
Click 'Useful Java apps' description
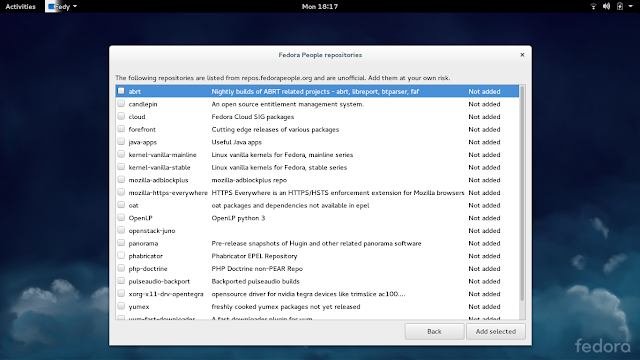(x=237, y=142)
